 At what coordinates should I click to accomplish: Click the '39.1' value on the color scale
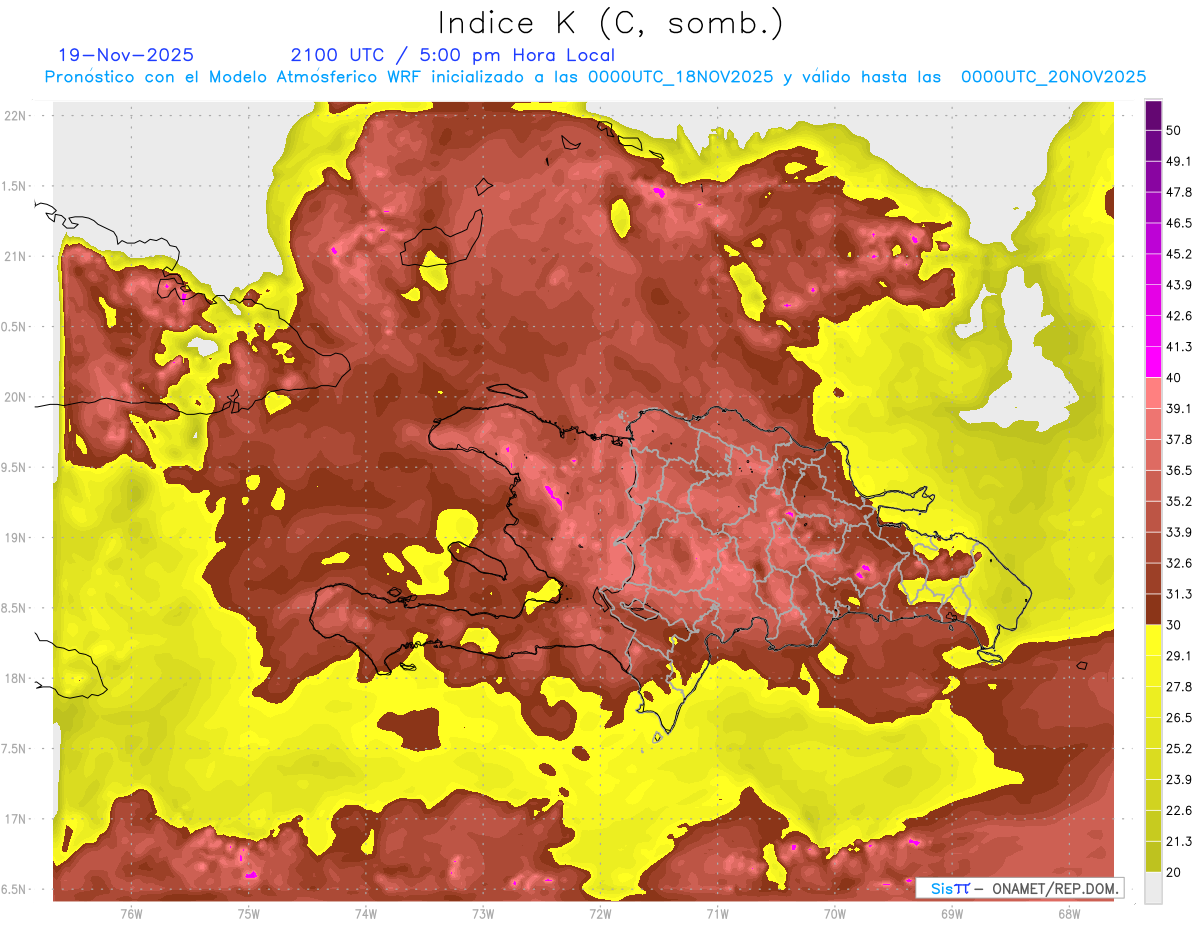point(1178,409)
